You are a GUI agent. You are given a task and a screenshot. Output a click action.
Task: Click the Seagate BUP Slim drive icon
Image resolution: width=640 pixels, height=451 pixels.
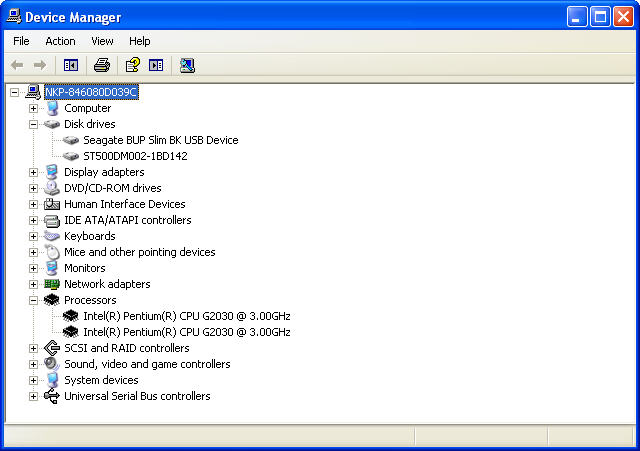tap(71, 140)
